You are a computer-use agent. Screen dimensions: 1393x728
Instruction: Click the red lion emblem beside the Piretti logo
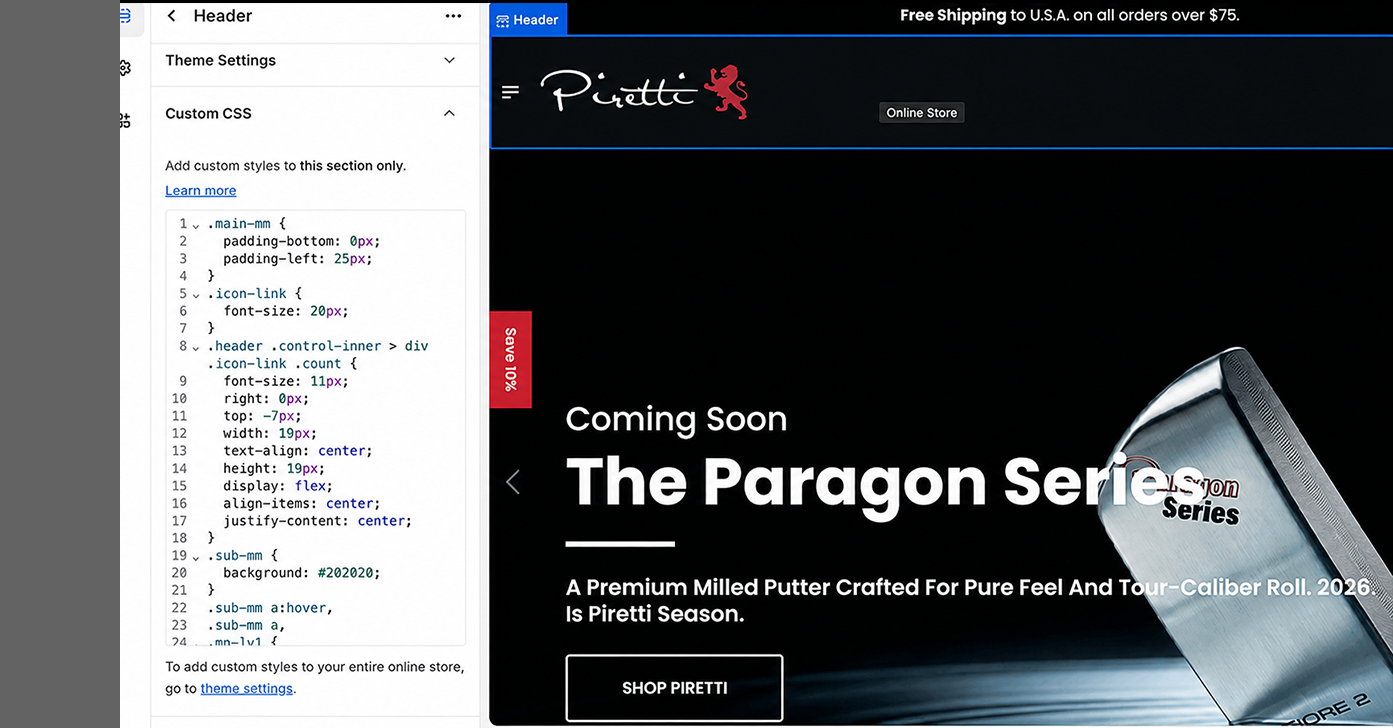pyautogui.click(x=726, y=92)
